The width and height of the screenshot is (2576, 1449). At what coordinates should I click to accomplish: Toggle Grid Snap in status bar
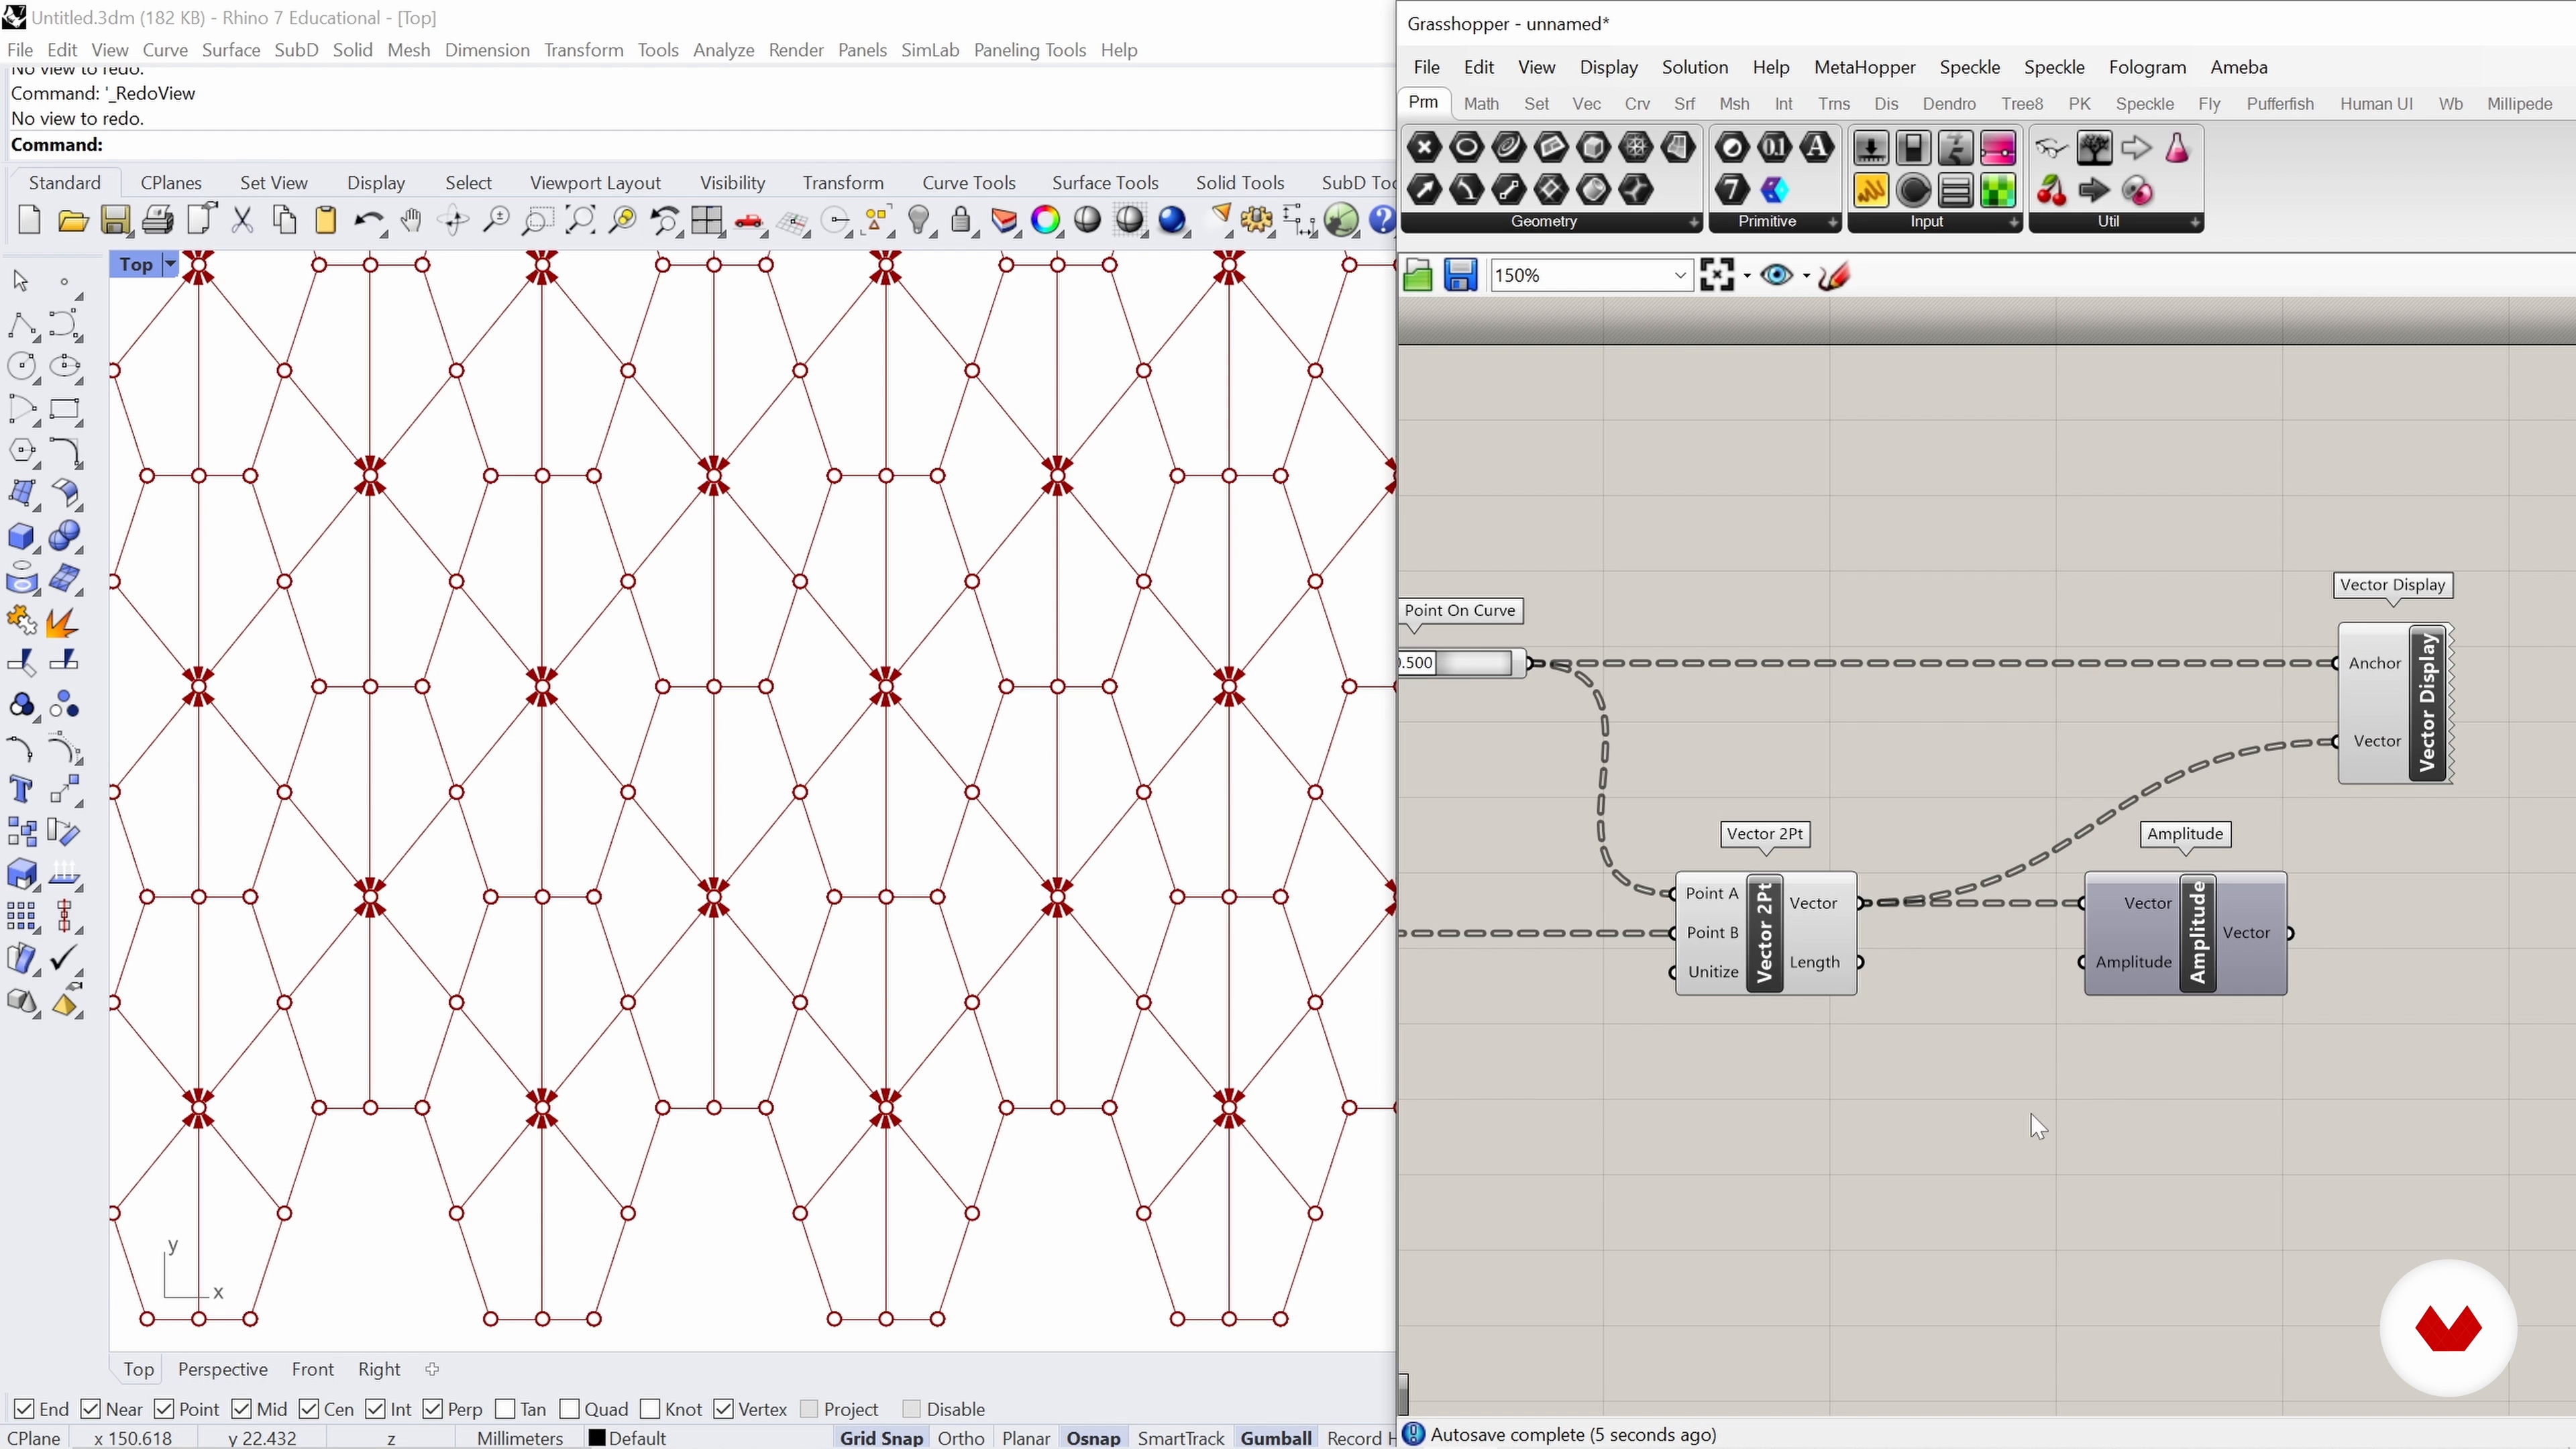tap(881, 1438)
